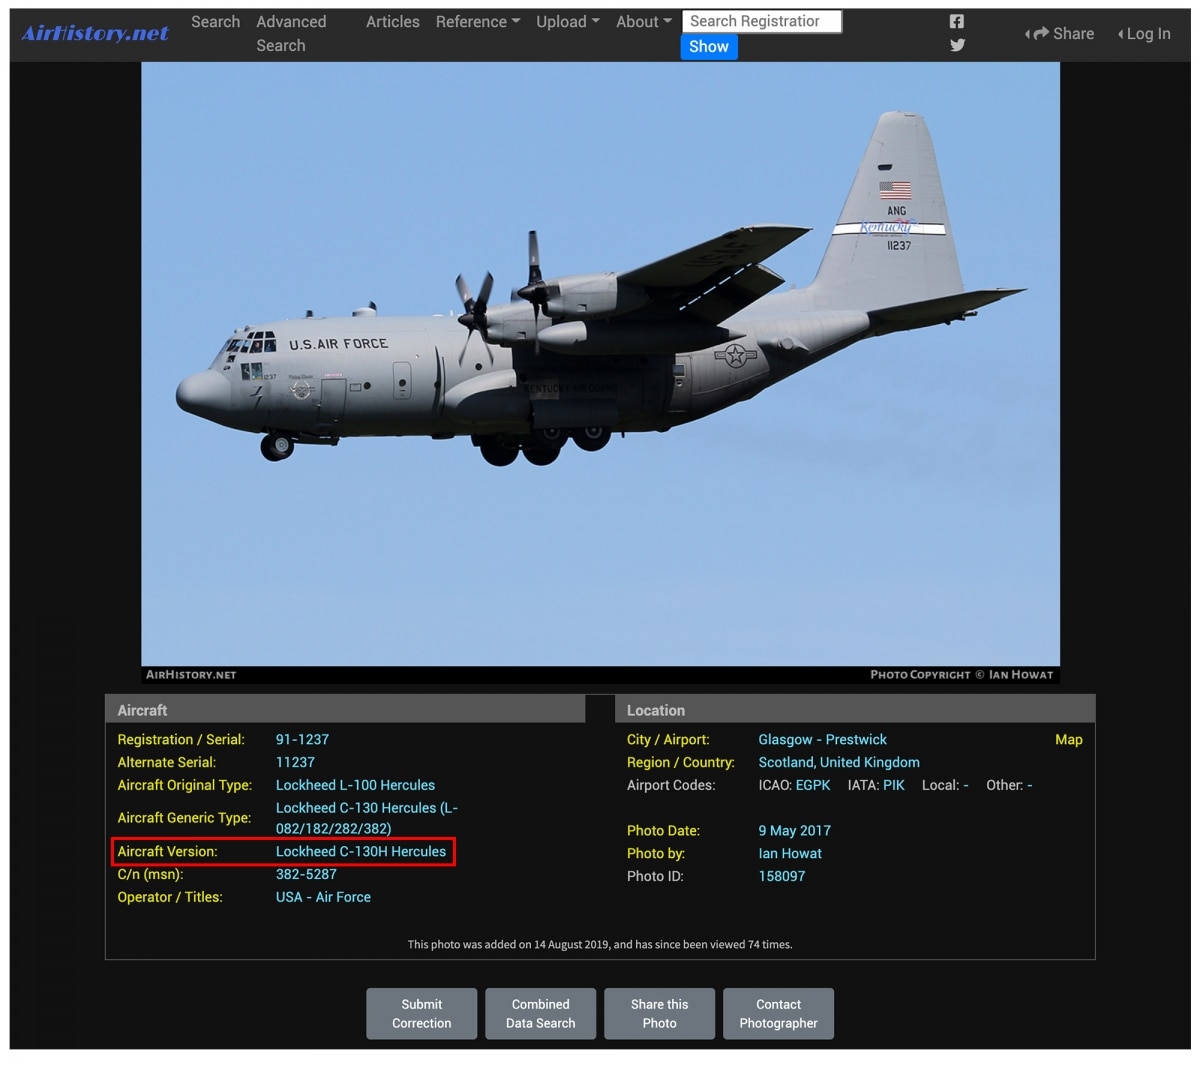Image resolution: width=1200 pixels, height=1065 pixels.
Task: Click the Share this Photo button
Action: click(x=659, y=1013)
